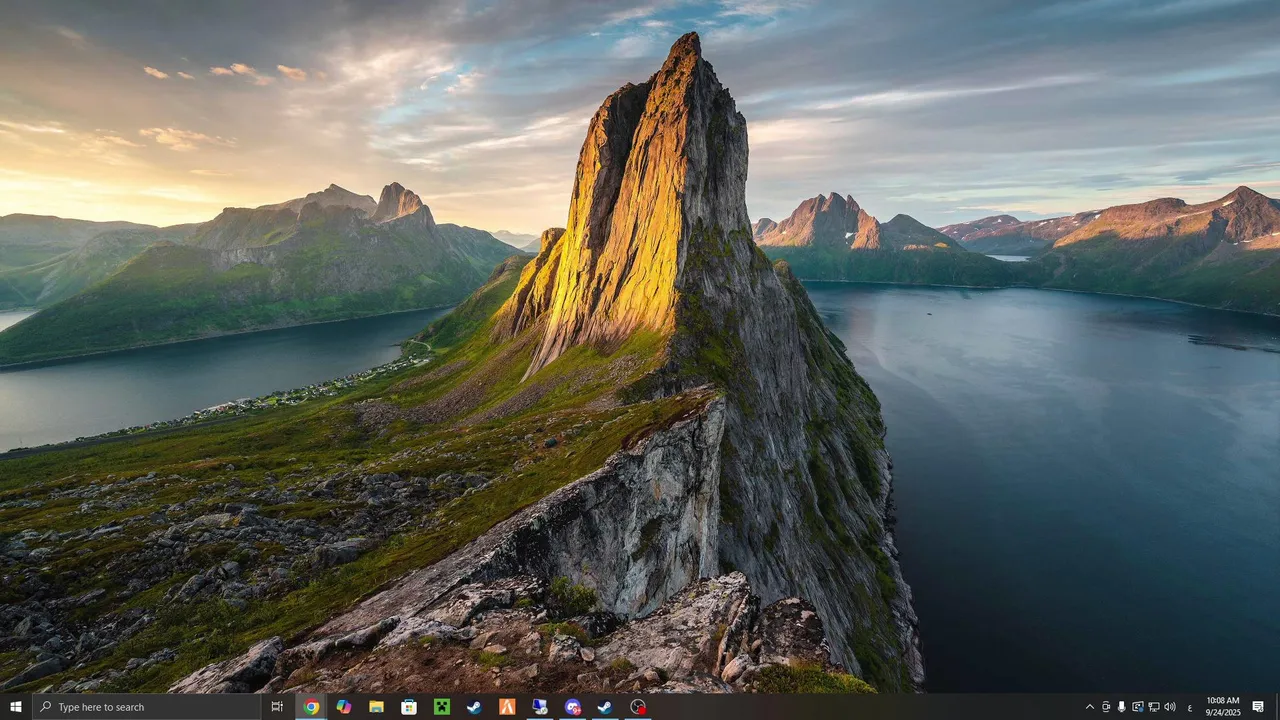
Task: Open the Steam icon beside the Discord icon
Action: 605,707
